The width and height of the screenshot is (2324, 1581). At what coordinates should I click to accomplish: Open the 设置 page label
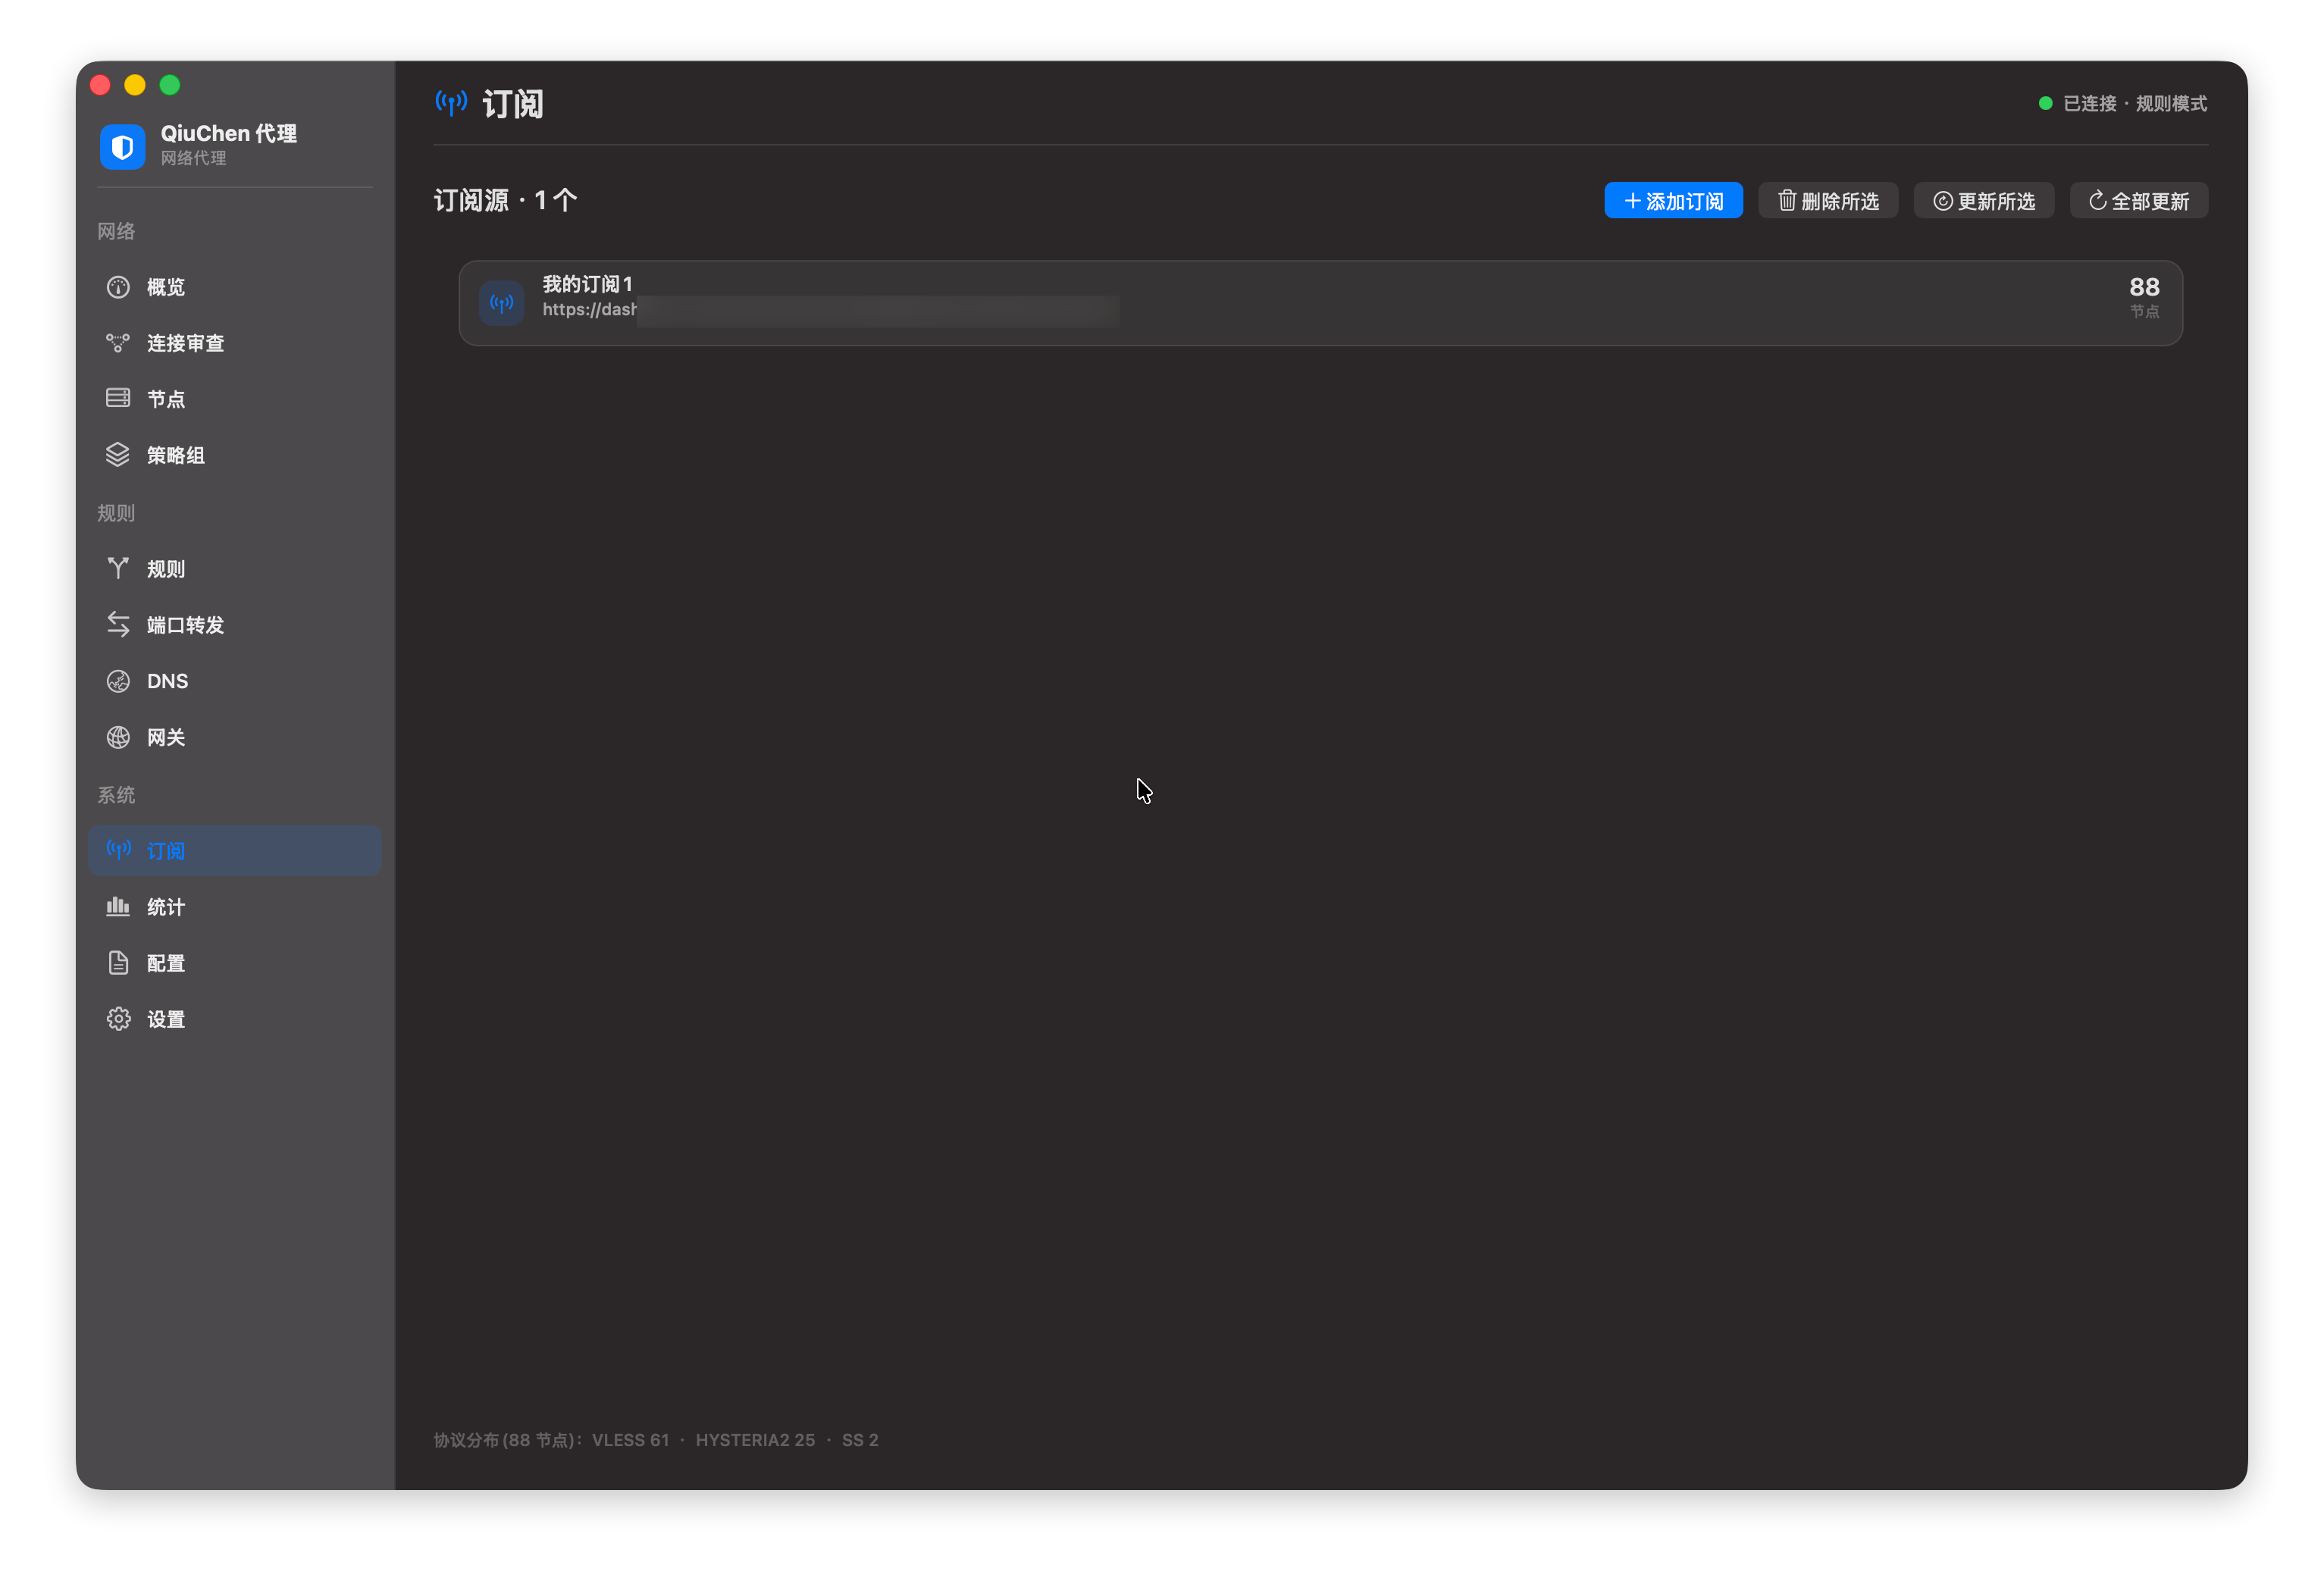pos(166,1019)
